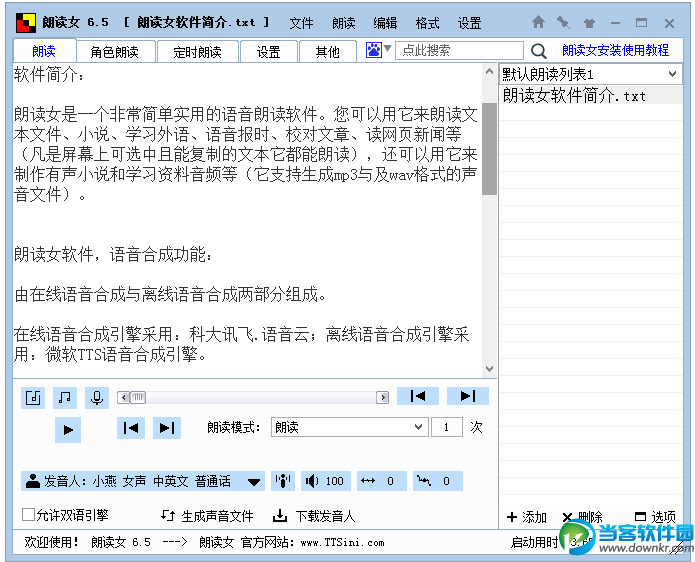Open the 格式 menu
This screenshot has height=562, width=695.
(x=427, y=23)
